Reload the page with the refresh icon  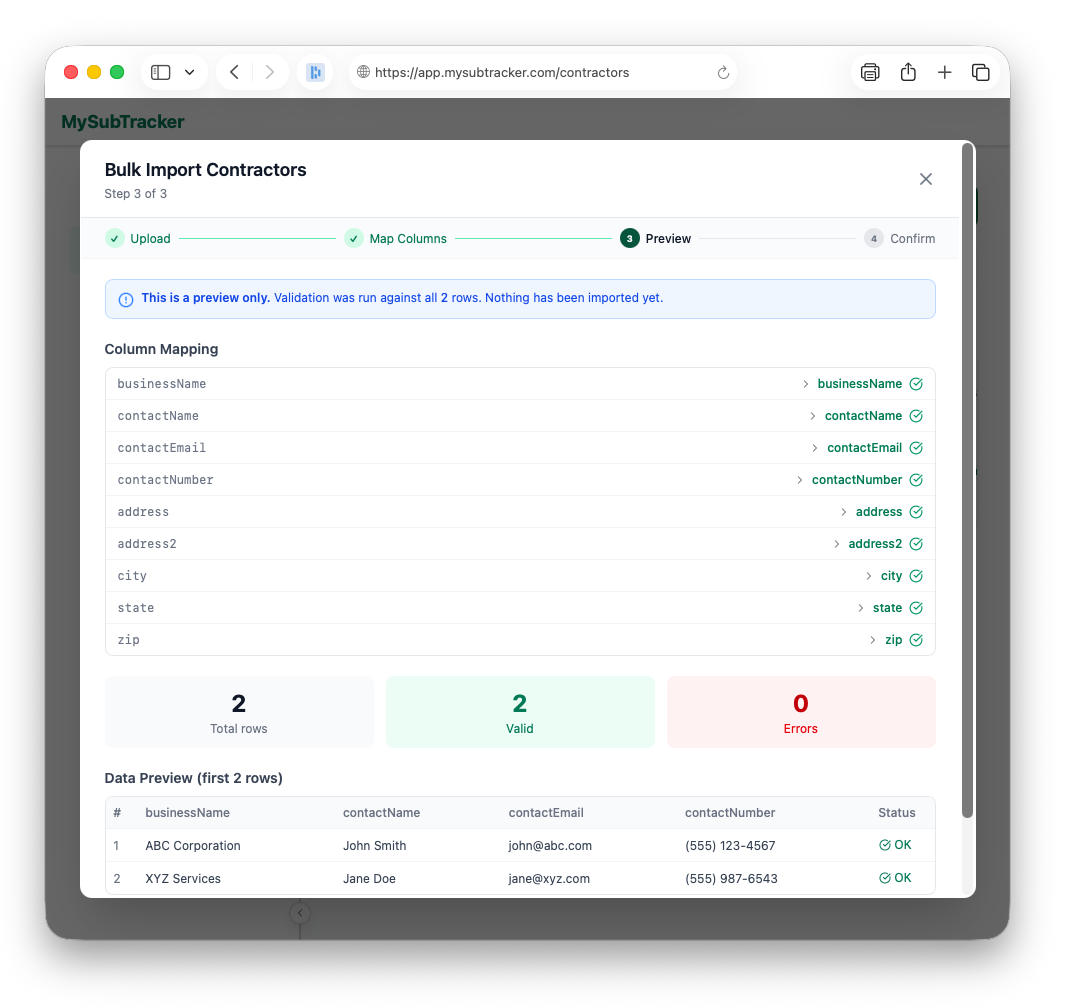(723, 72)
